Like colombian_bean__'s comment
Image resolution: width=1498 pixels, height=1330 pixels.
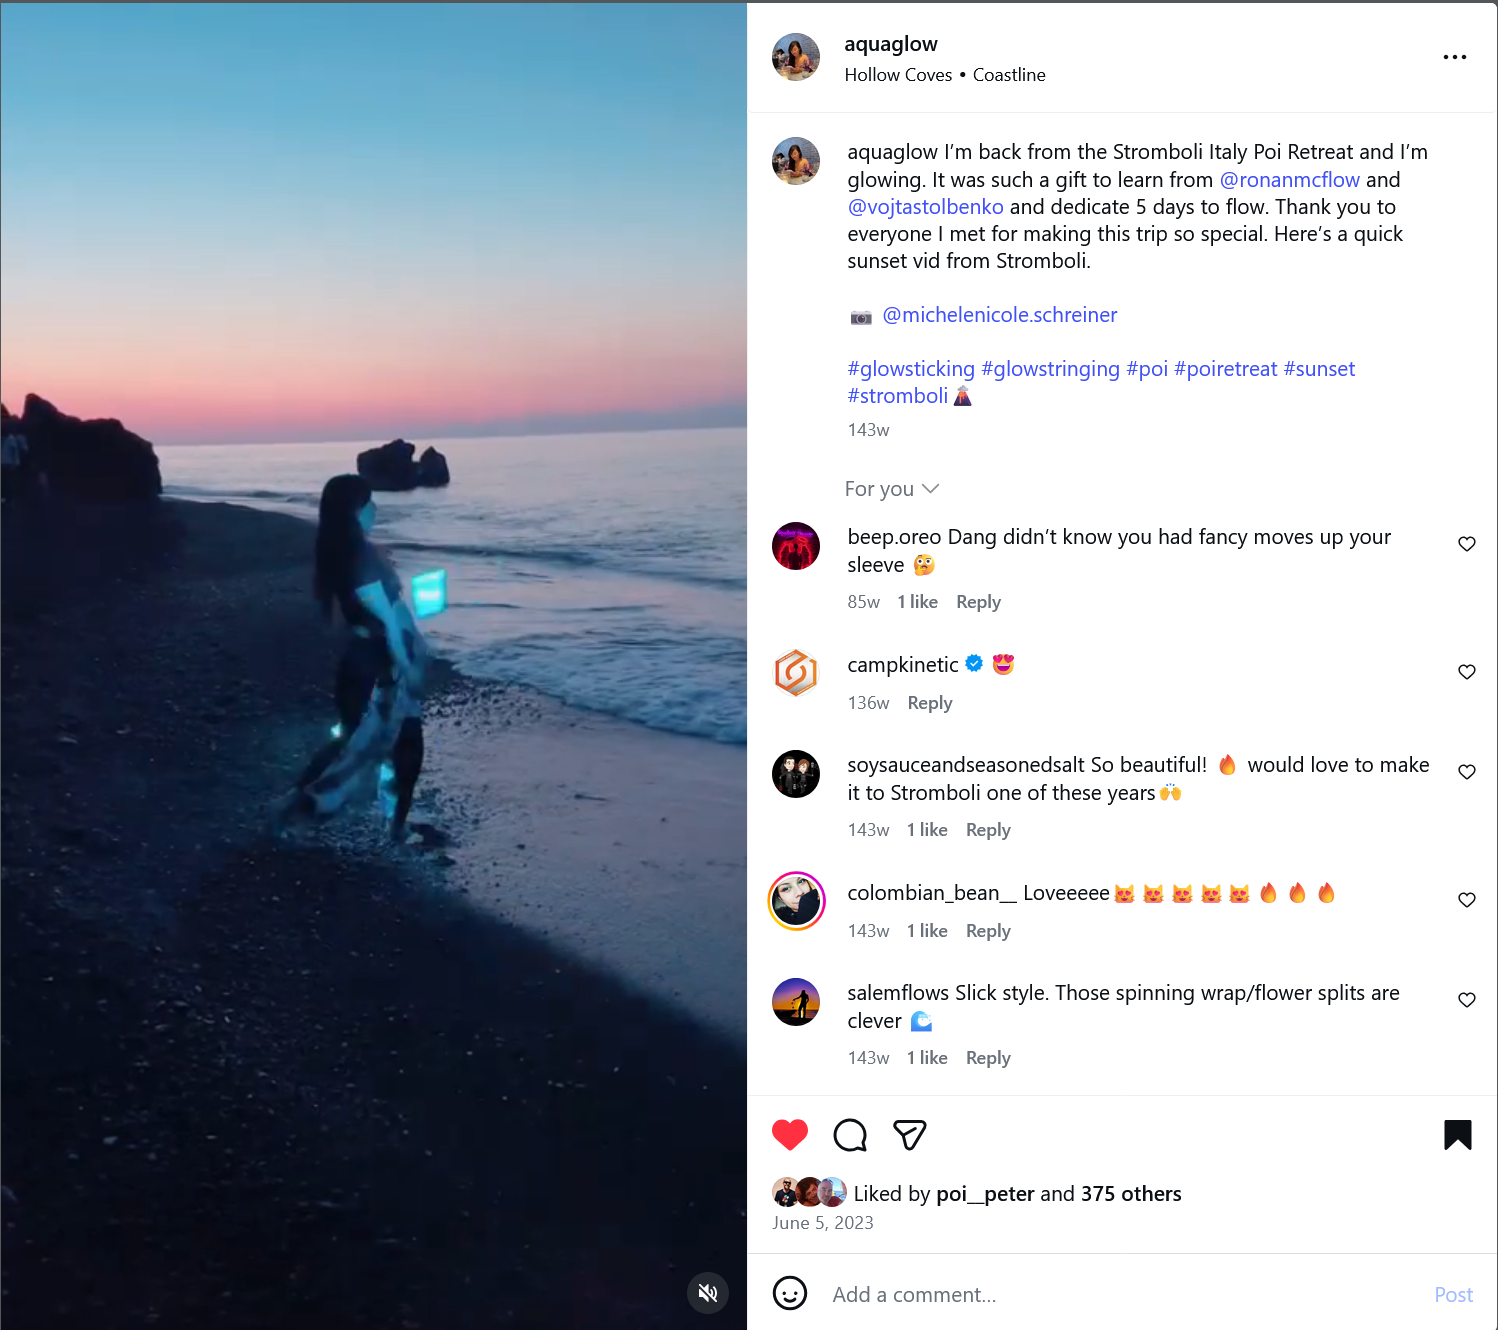pyautogui.click(x=1467, y=900)
